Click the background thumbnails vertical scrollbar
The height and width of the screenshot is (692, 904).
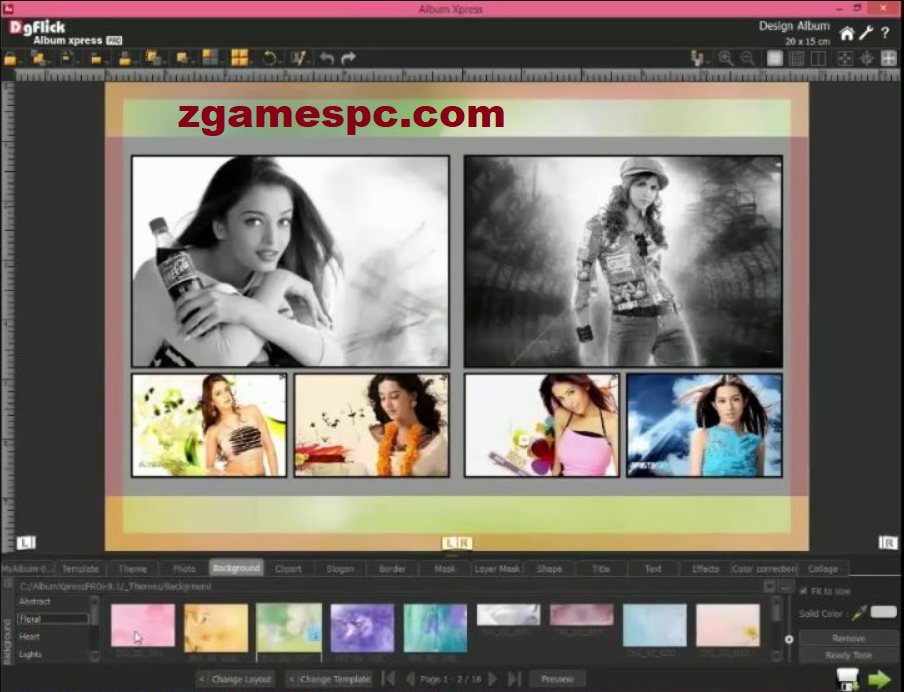(x=777, y=629)
